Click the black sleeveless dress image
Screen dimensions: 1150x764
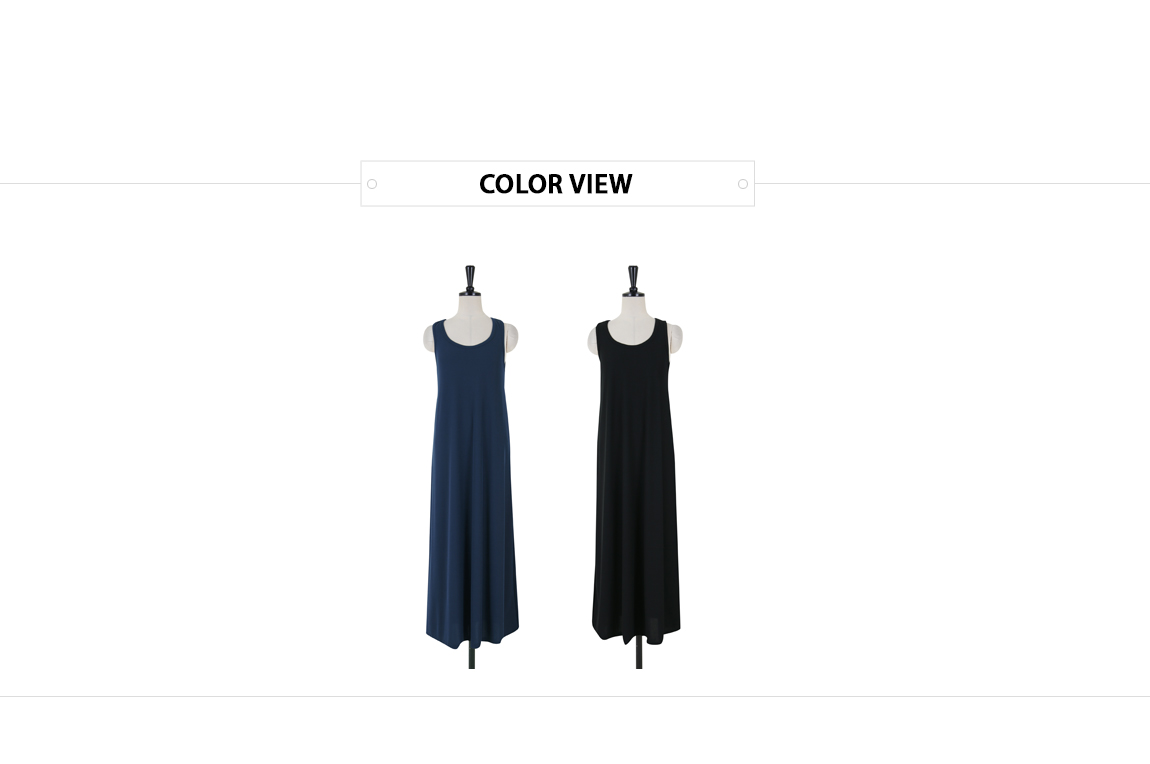tap(635, 468)
